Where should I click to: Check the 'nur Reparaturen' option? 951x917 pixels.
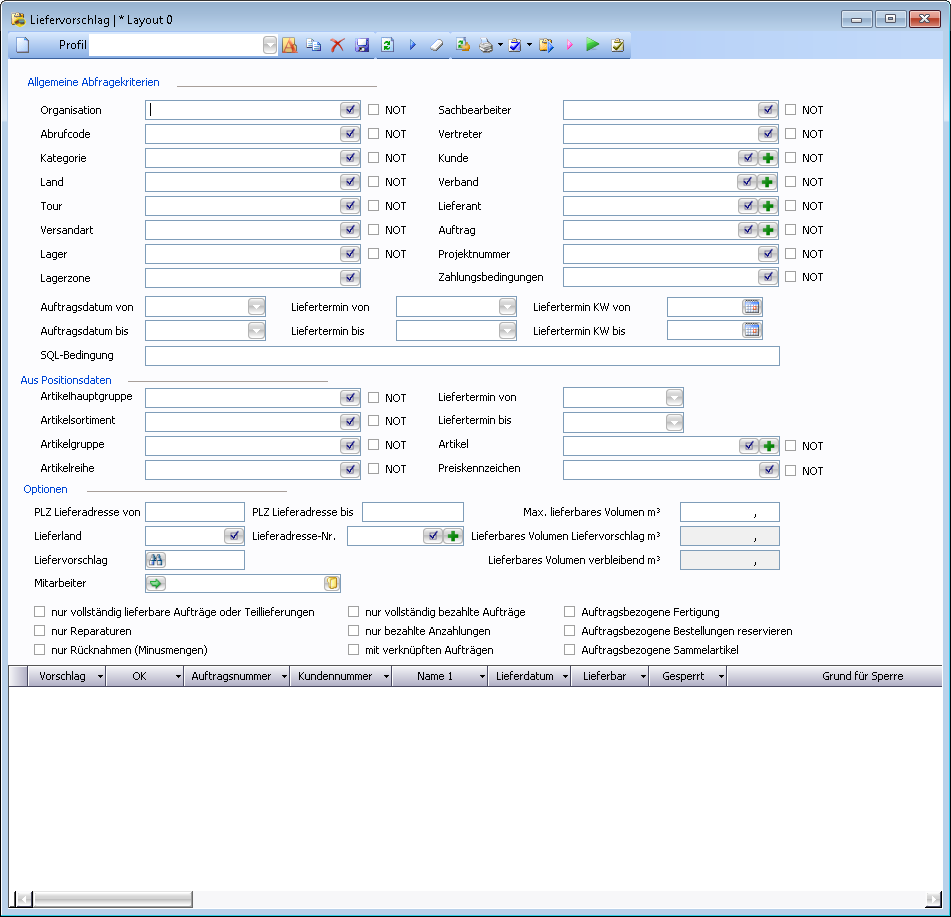coord(40,631)
